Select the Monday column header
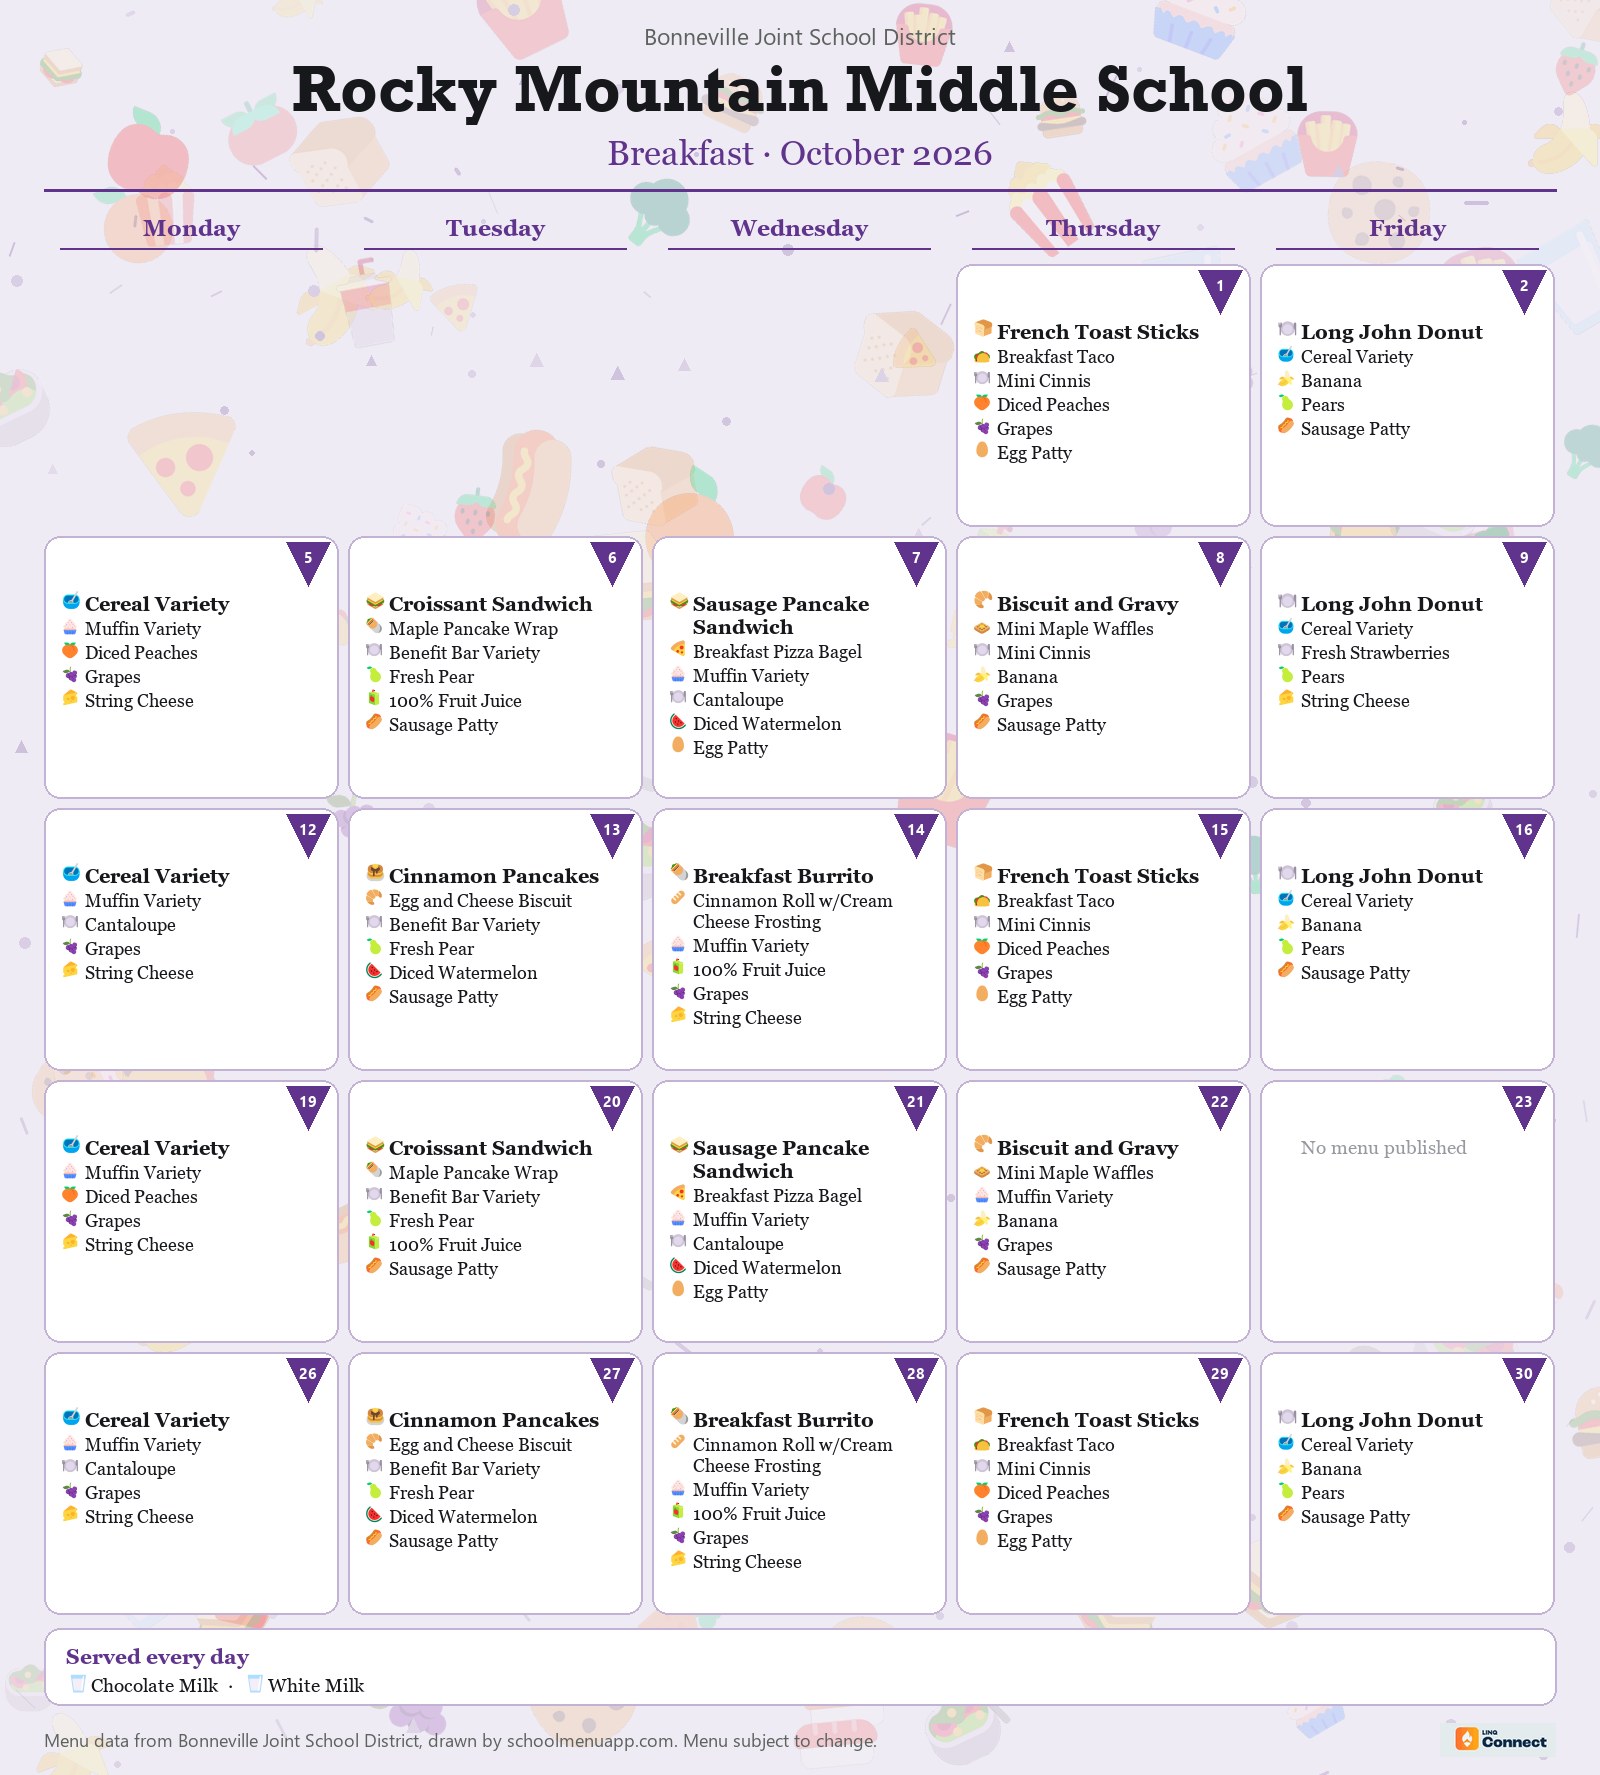This screenshot has height=1775, width=1600. click(x=191, y=228)
